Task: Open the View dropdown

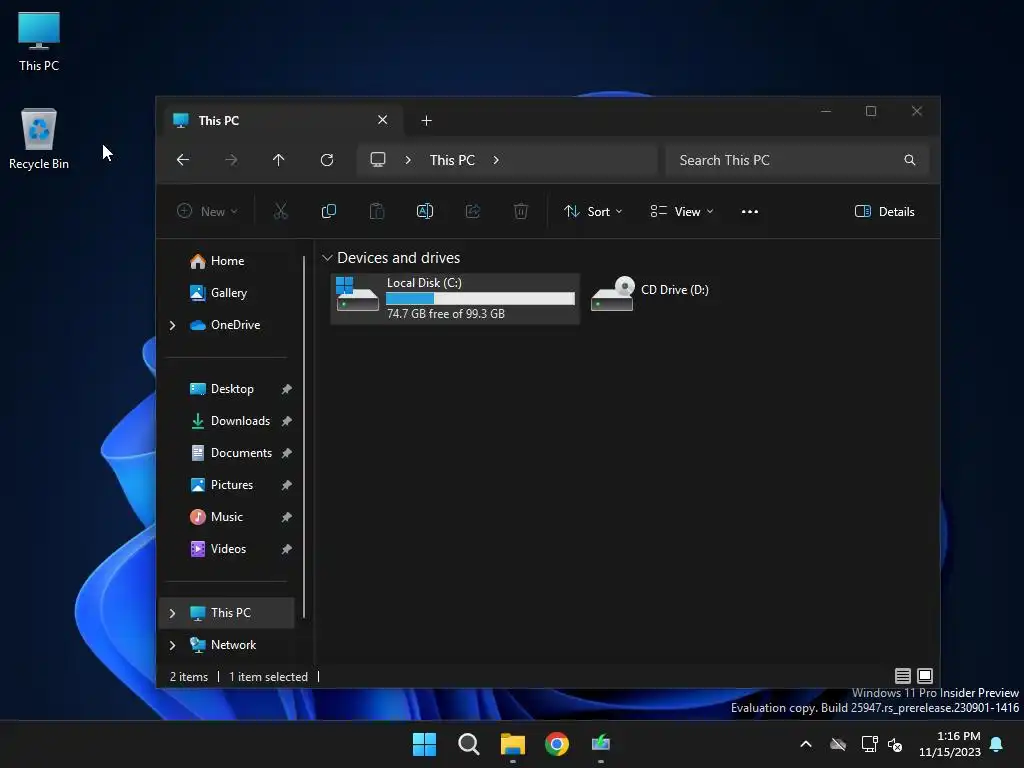Action: pos(682,212)
